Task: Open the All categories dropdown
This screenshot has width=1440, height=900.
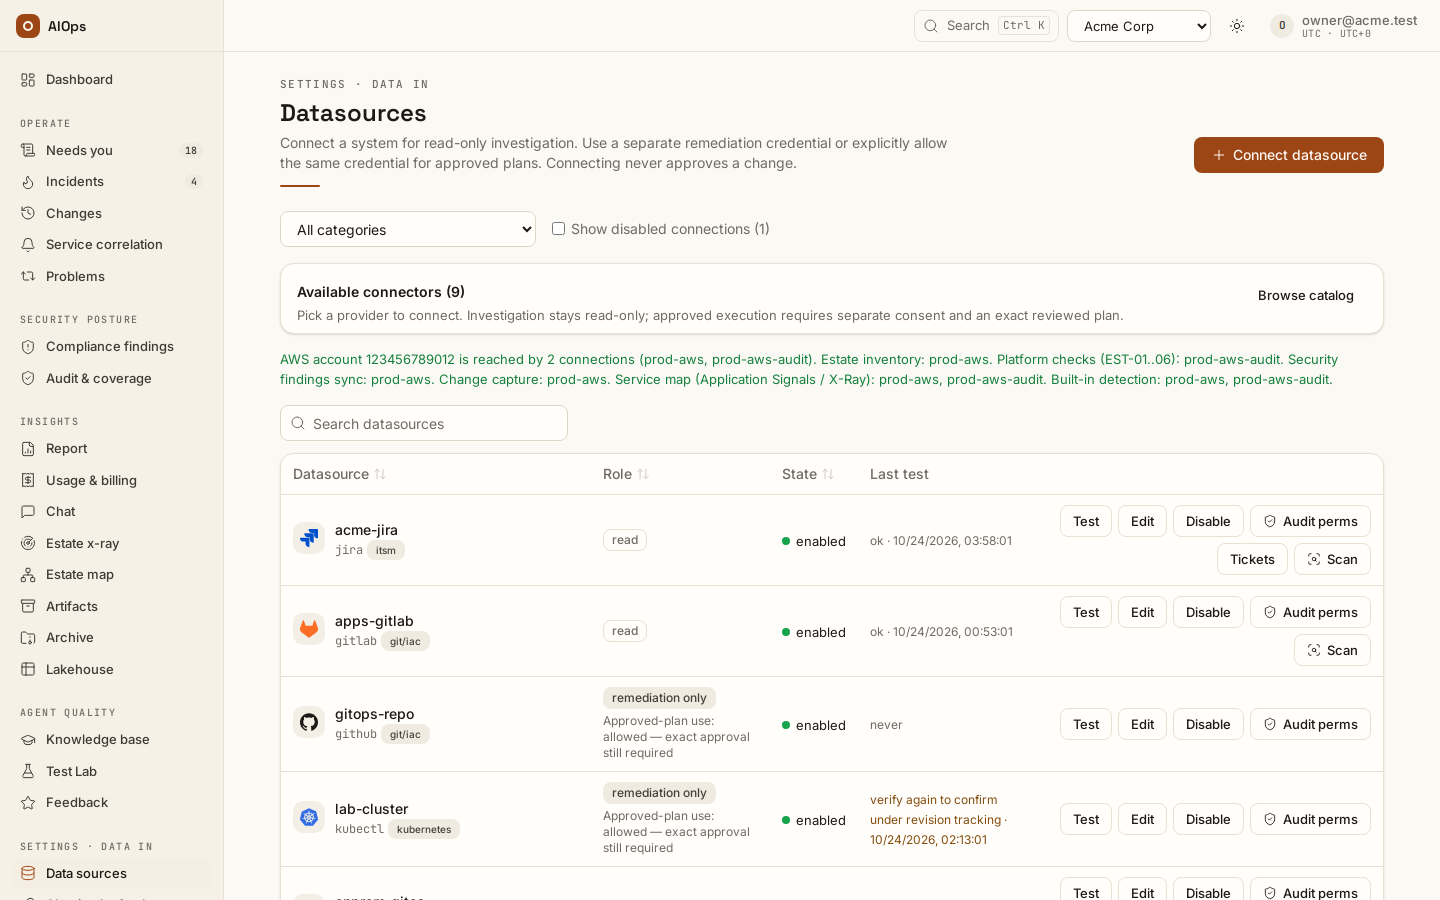Action: pos(408,229)
